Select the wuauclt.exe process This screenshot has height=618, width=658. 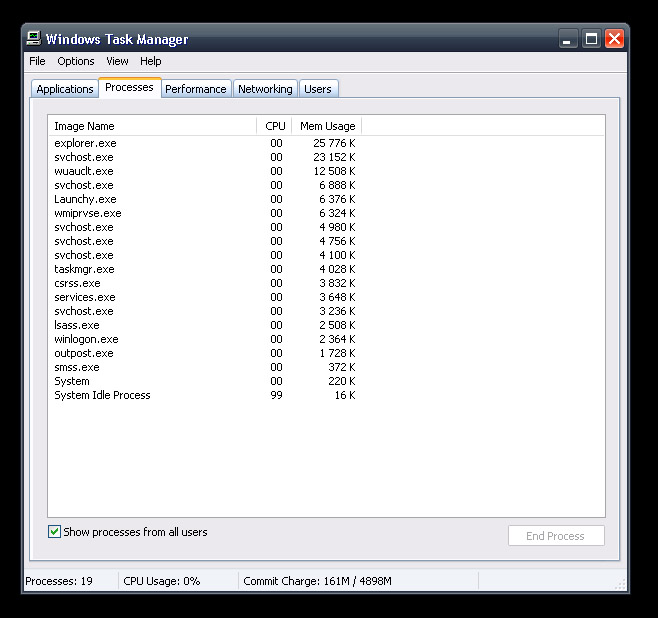pos(205,171)
